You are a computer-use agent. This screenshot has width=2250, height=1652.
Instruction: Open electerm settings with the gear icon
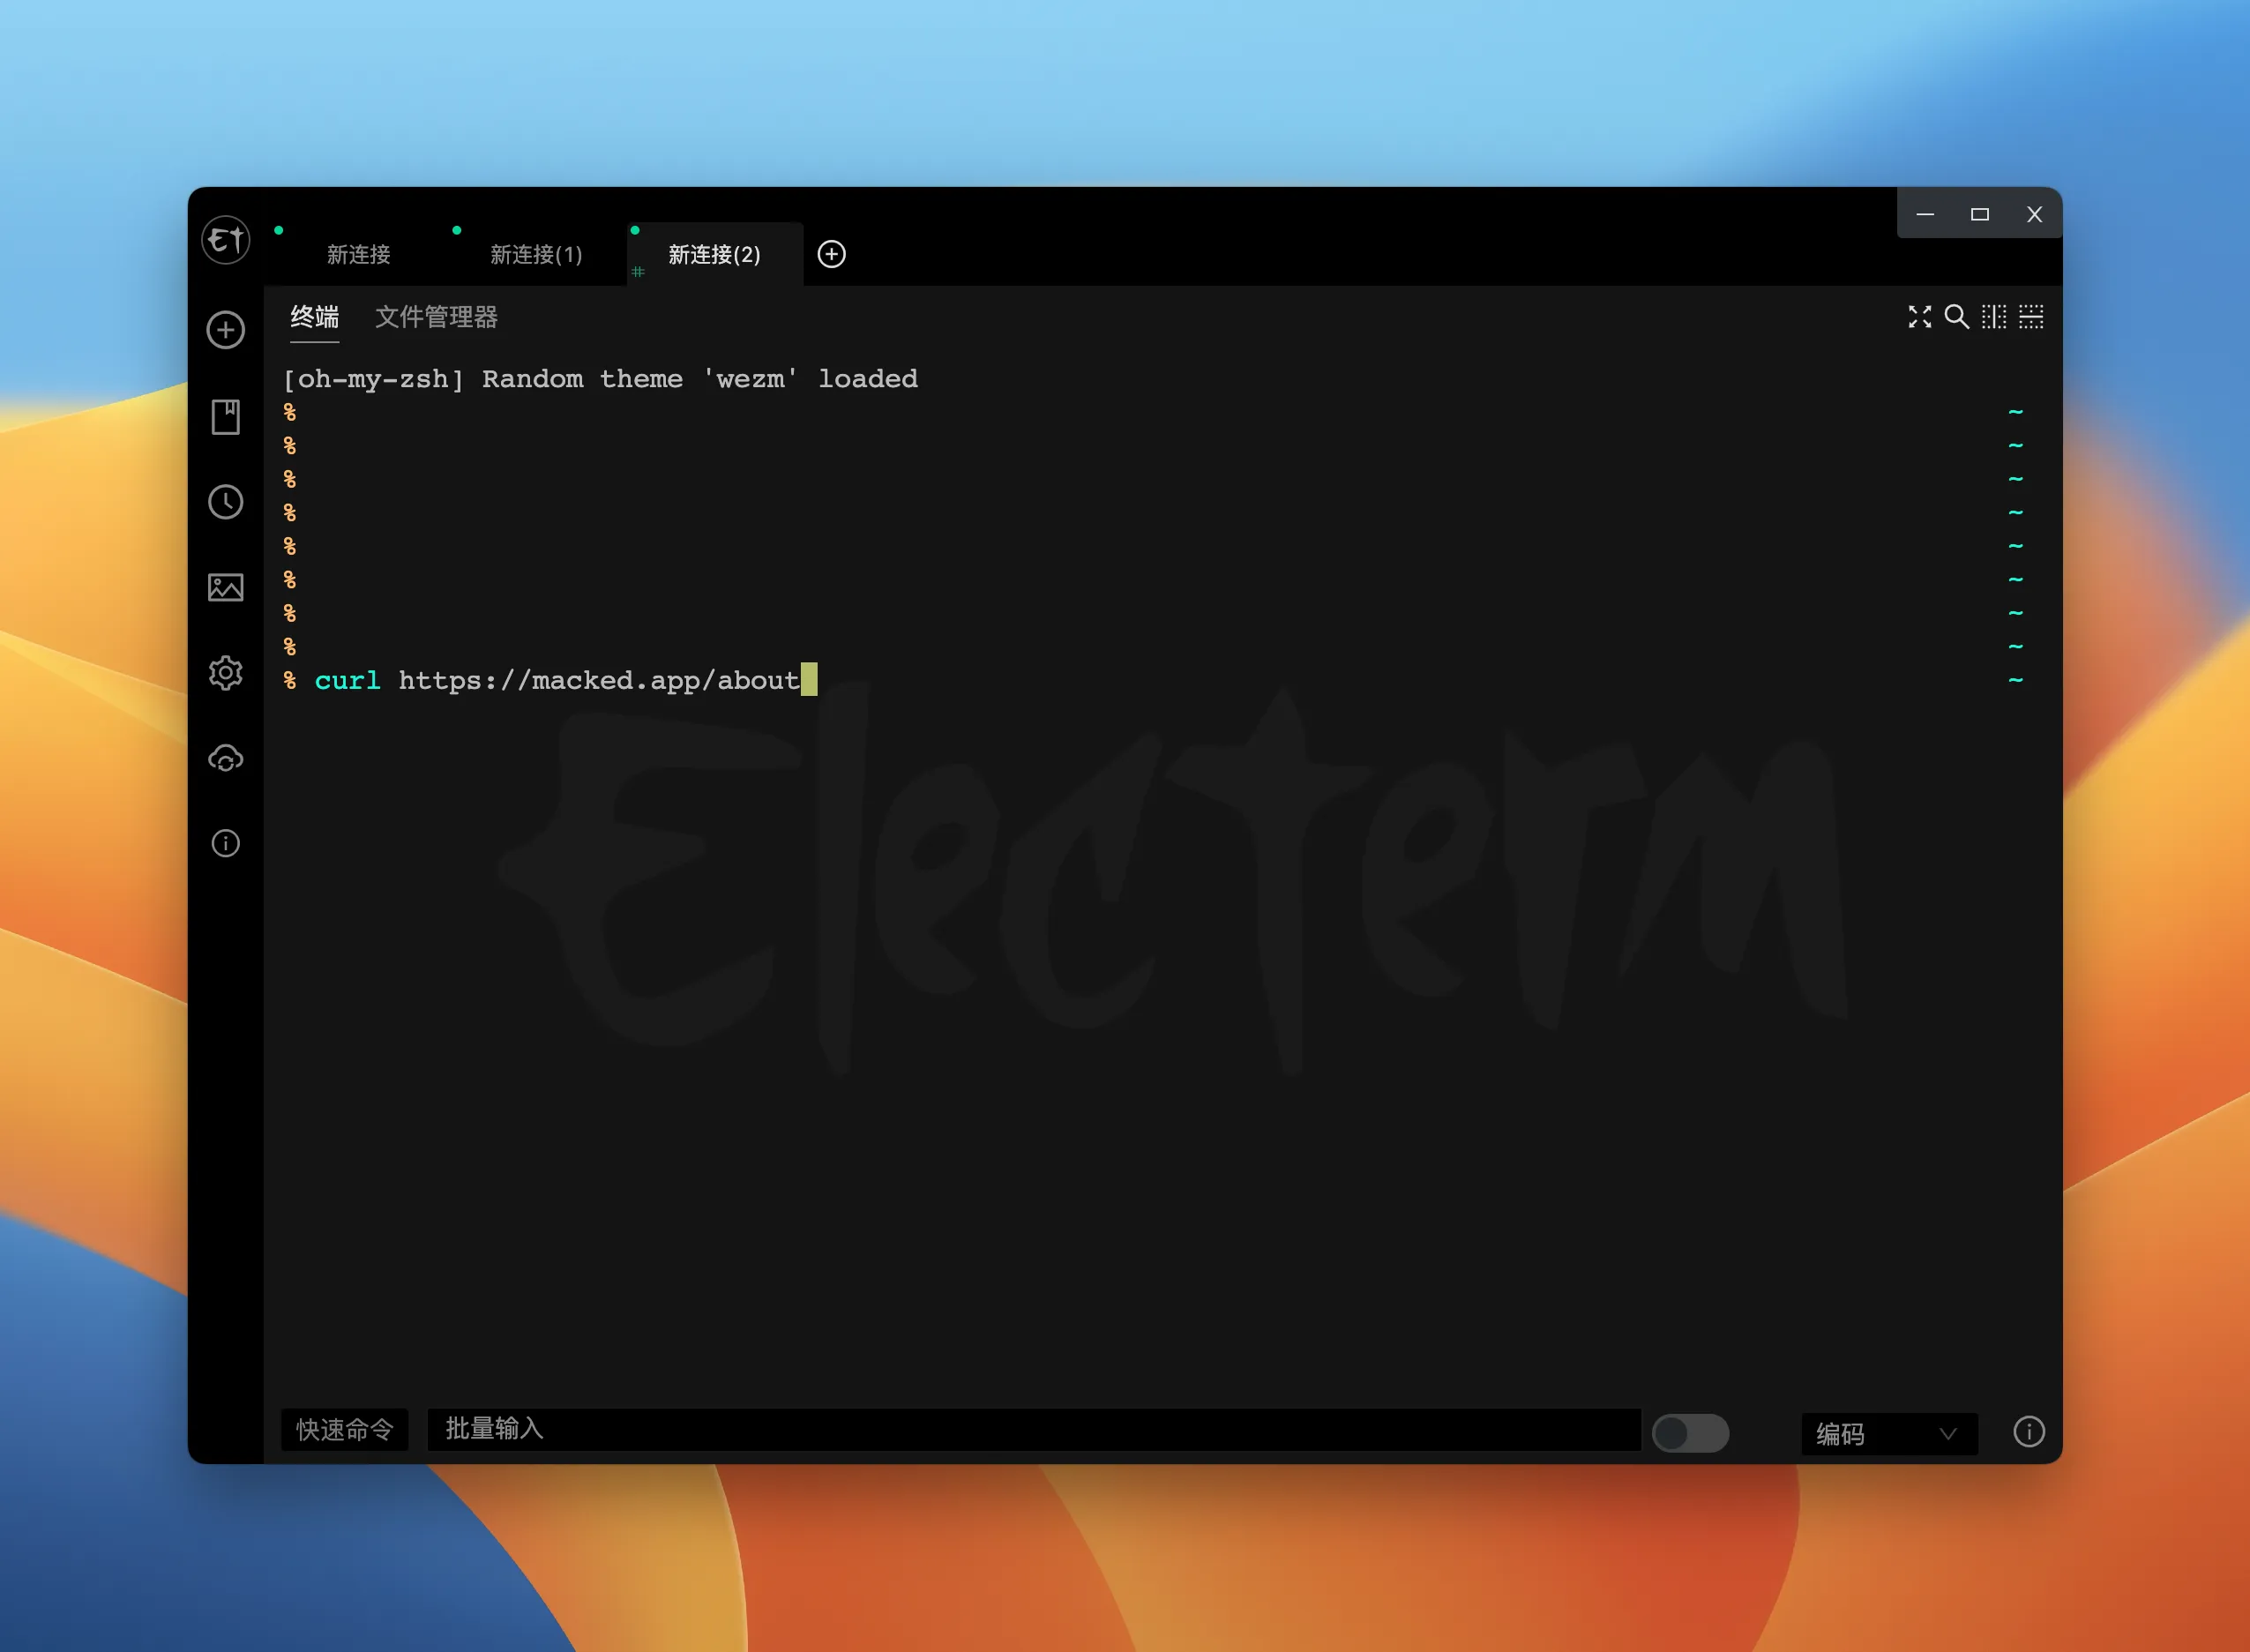click(225, 673)
